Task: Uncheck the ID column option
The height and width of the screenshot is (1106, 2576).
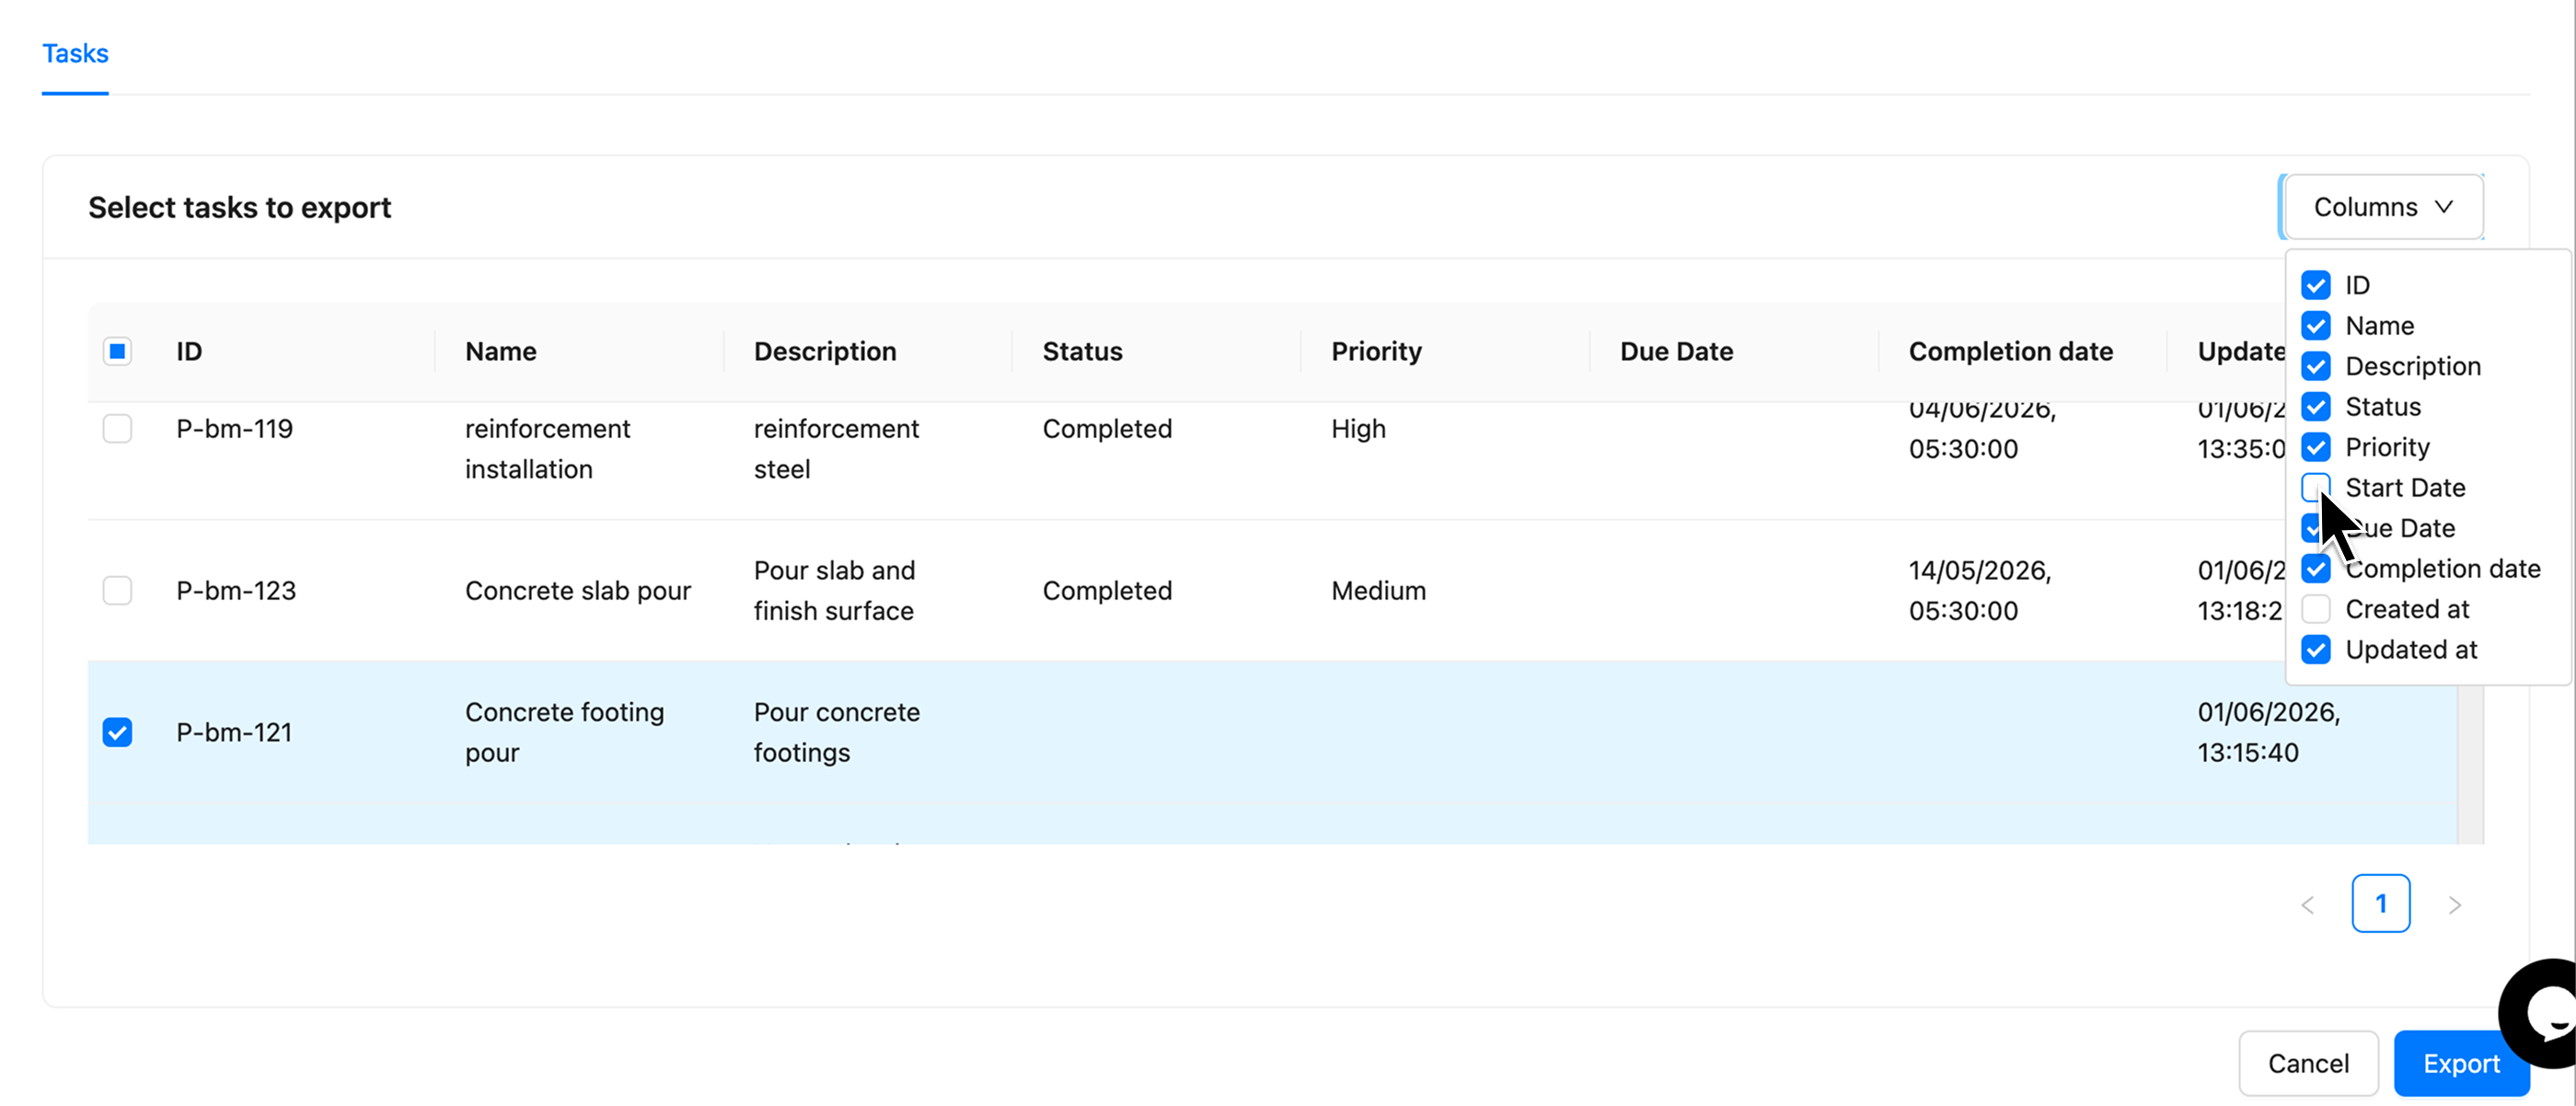Action: tap(2316, 285)
